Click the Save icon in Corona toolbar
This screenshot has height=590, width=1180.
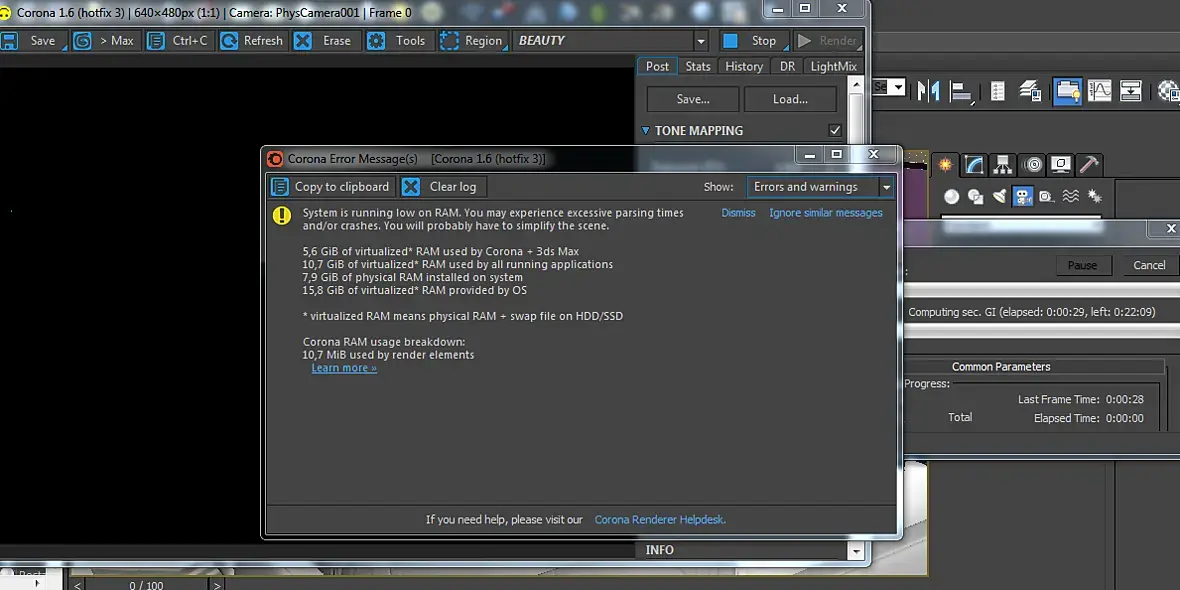click(x=8, y=41)
